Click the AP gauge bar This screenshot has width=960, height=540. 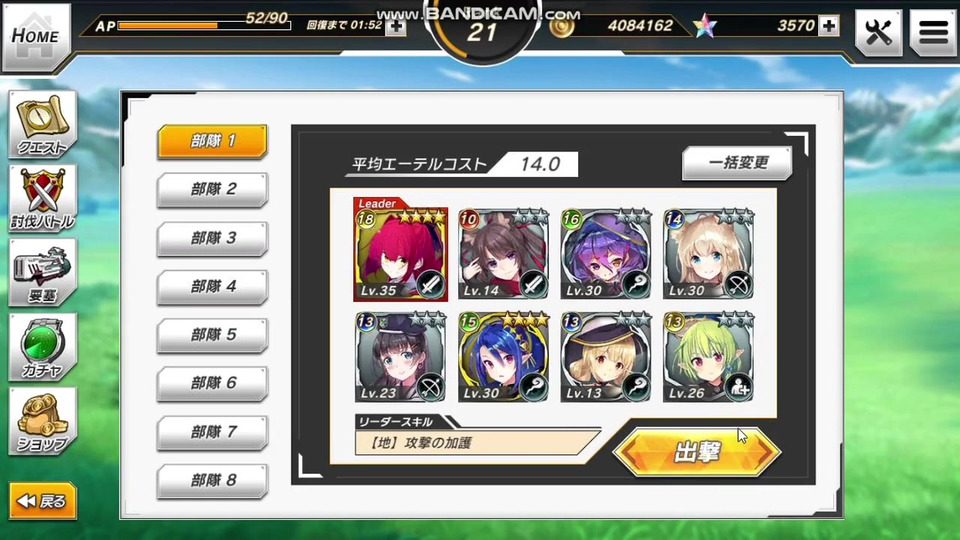(x=204, y=26)
